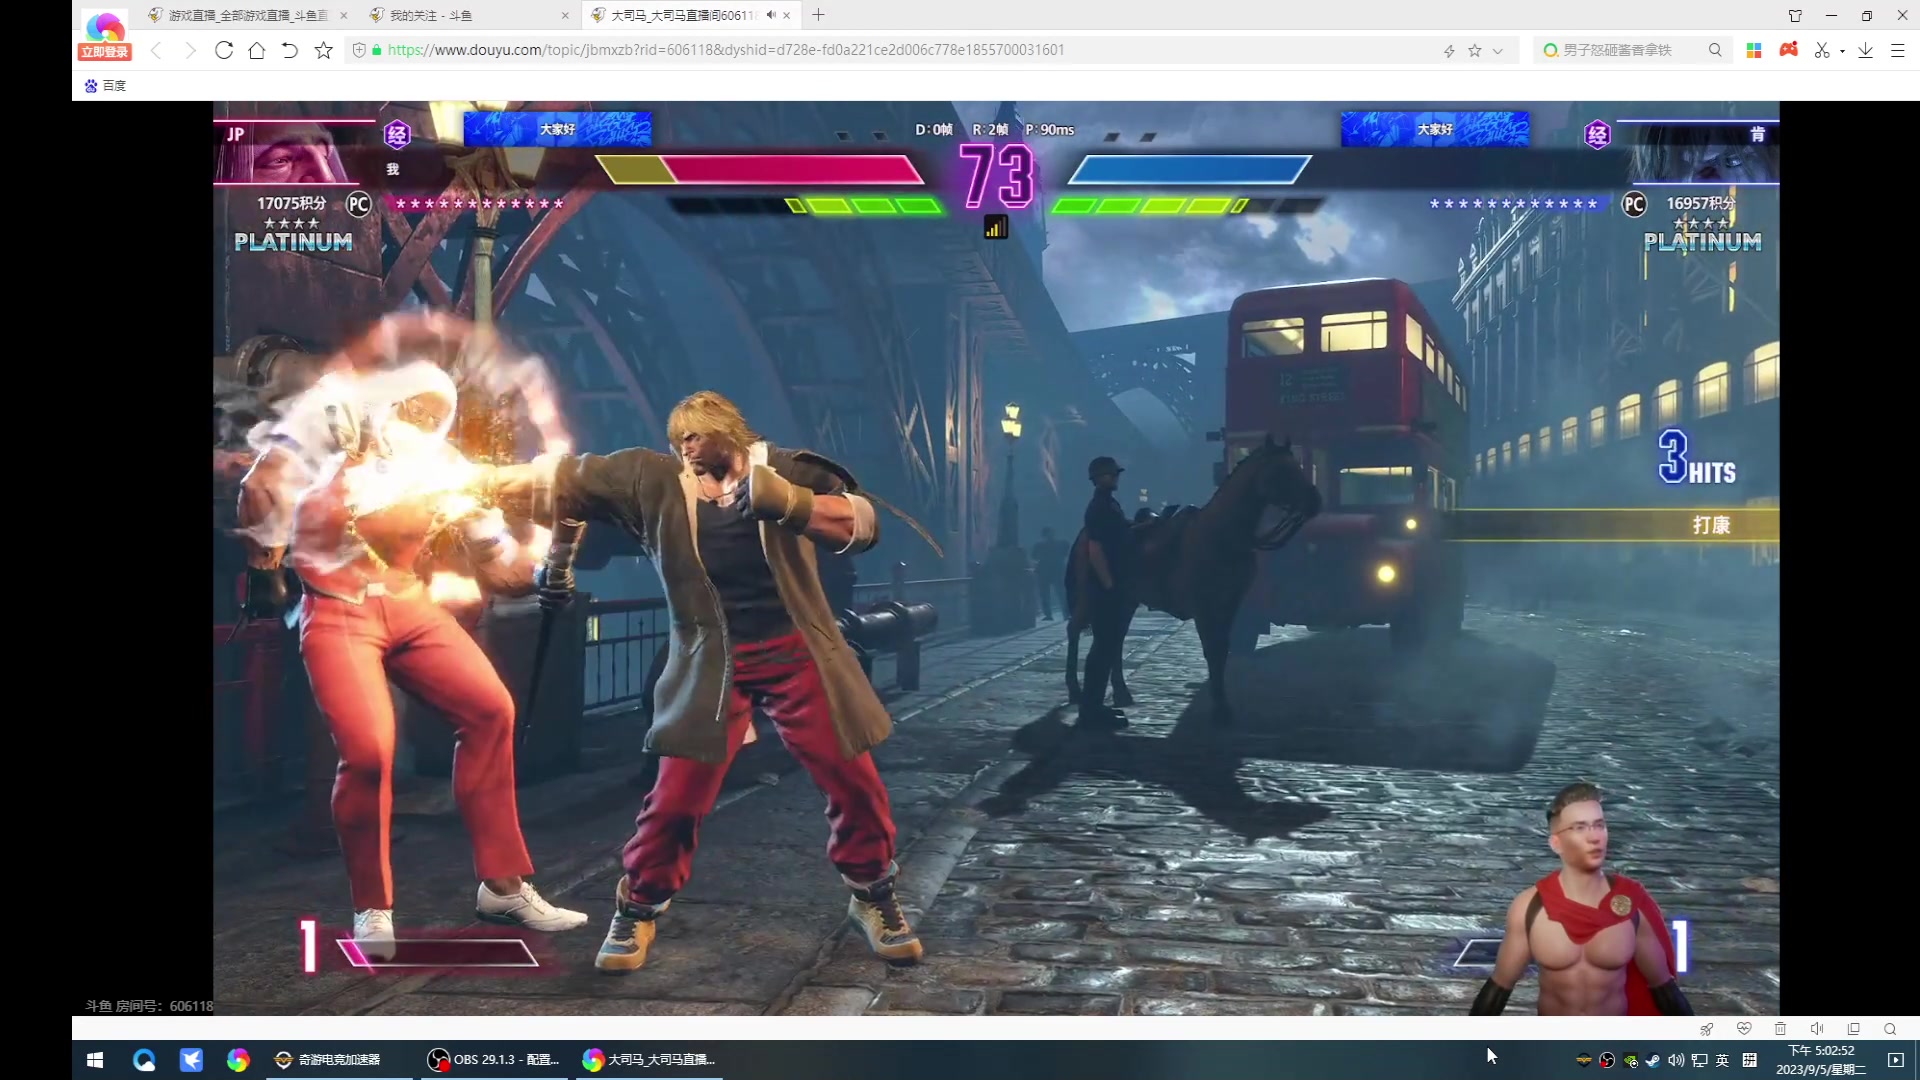Viewport: 1920px width, 1080px height.
Task: Go back to the previous page
Action: (x=156, y=50)
